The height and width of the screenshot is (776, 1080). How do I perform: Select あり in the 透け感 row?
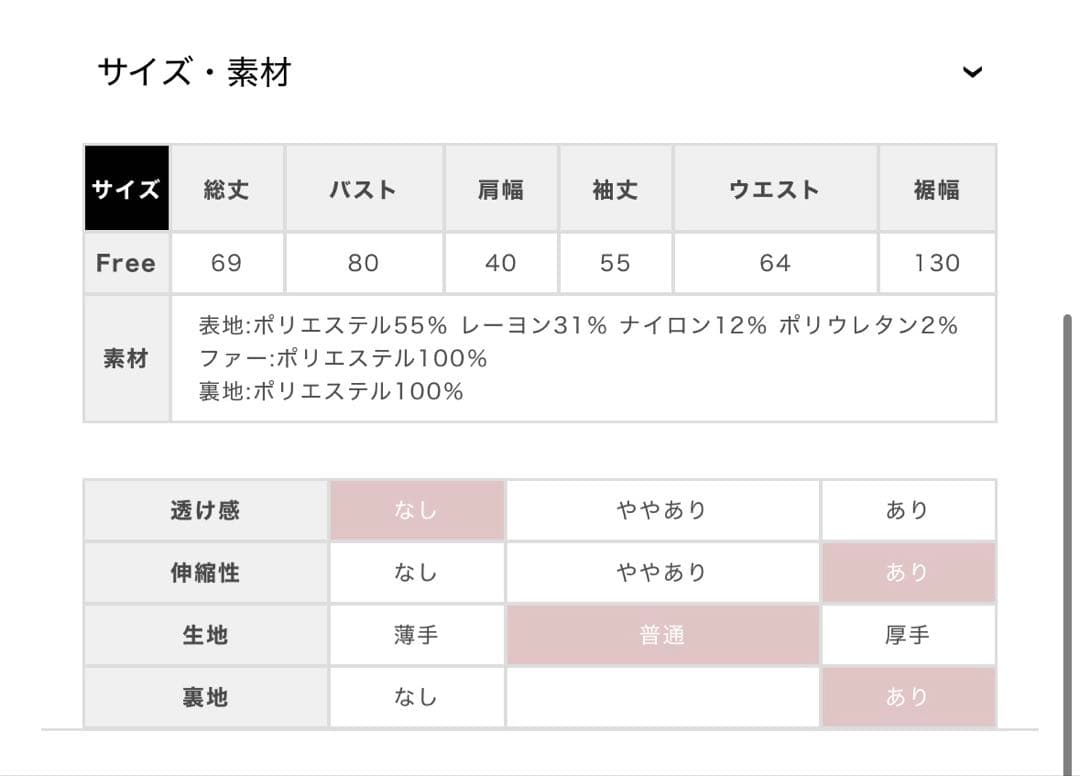908,510
